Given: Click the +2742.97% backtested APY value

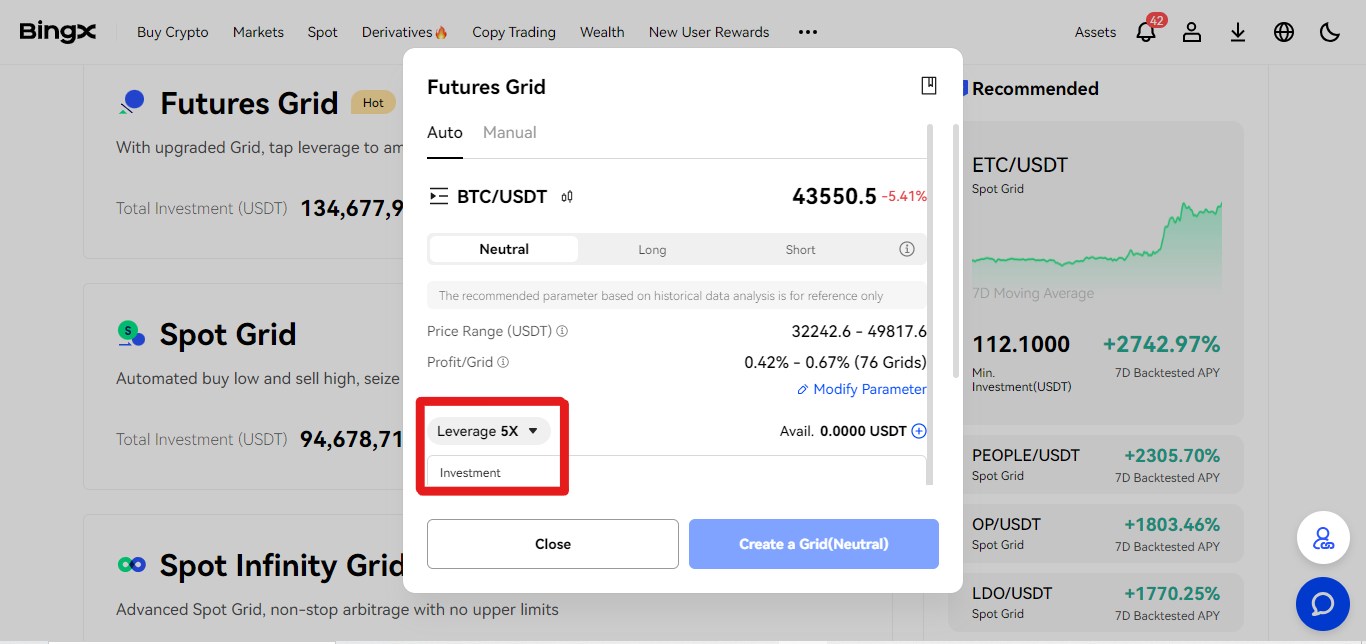Looking at the screenshot, I should coord(1161,344).
